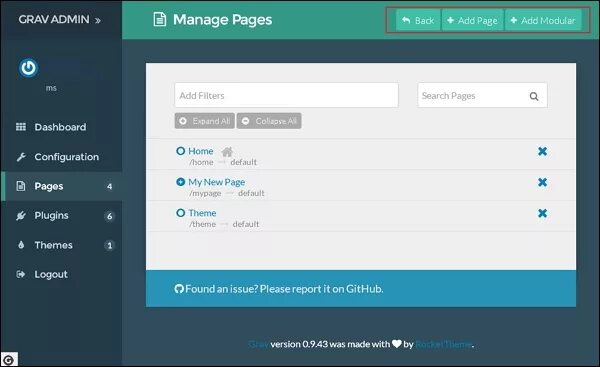Toggle the circle icon beside Theme
This screenshot has height=367, width=600.
(x=181, y=213)
